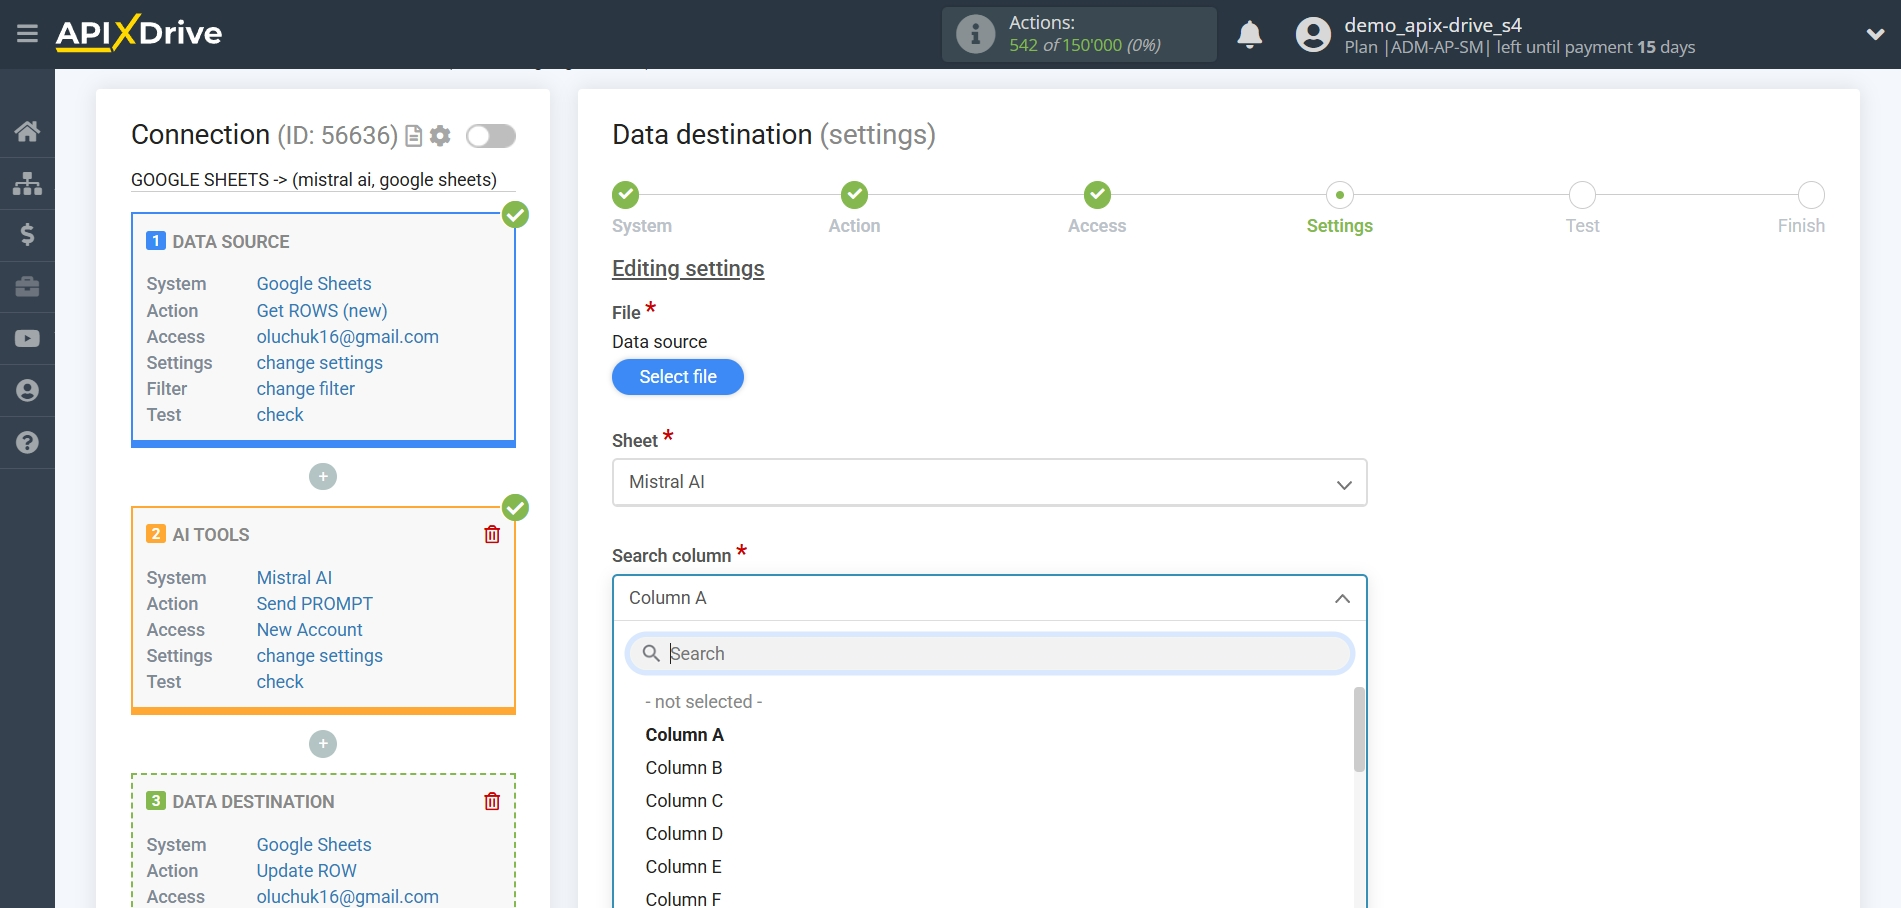This screenshot has height=908, width=1901.
Task: Open the home dashboard from sidebar
Action: [x=27, y=131]
